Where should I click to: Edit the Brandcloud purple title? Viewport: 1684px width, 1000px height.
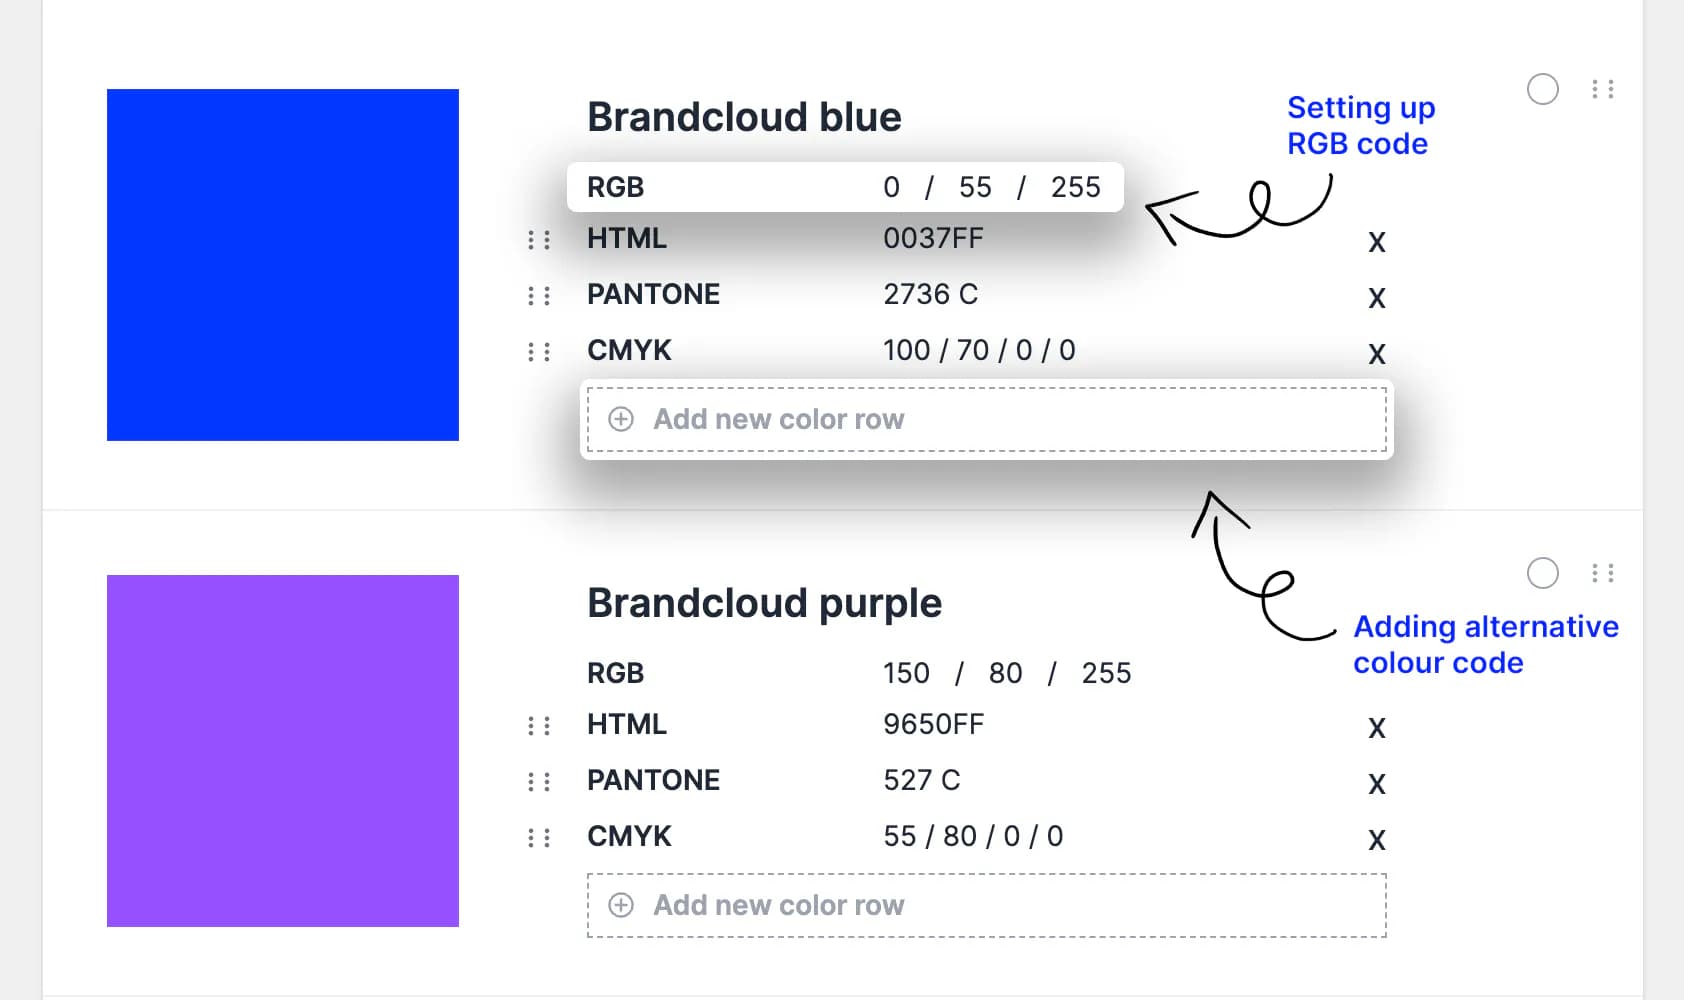click(x=764, y=603)
